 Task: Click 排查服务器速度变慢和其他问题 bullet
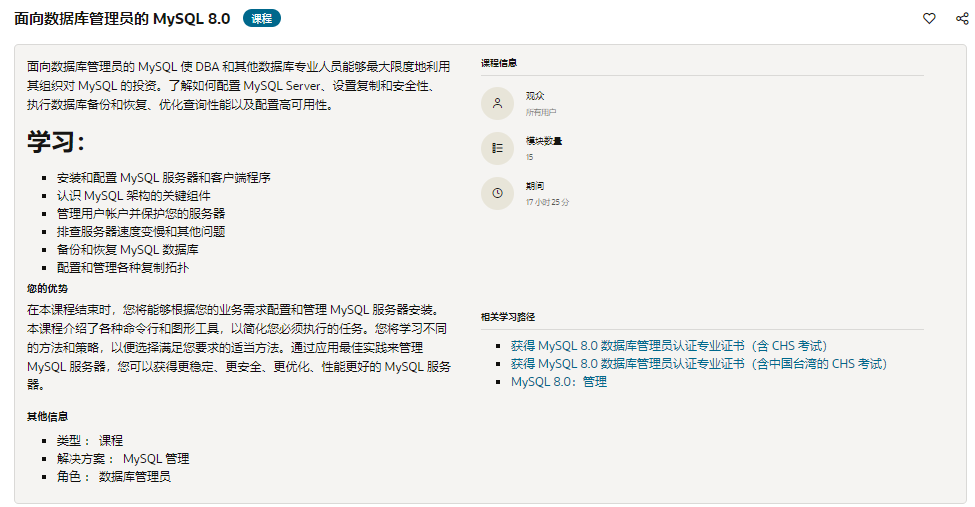[141, 232]
